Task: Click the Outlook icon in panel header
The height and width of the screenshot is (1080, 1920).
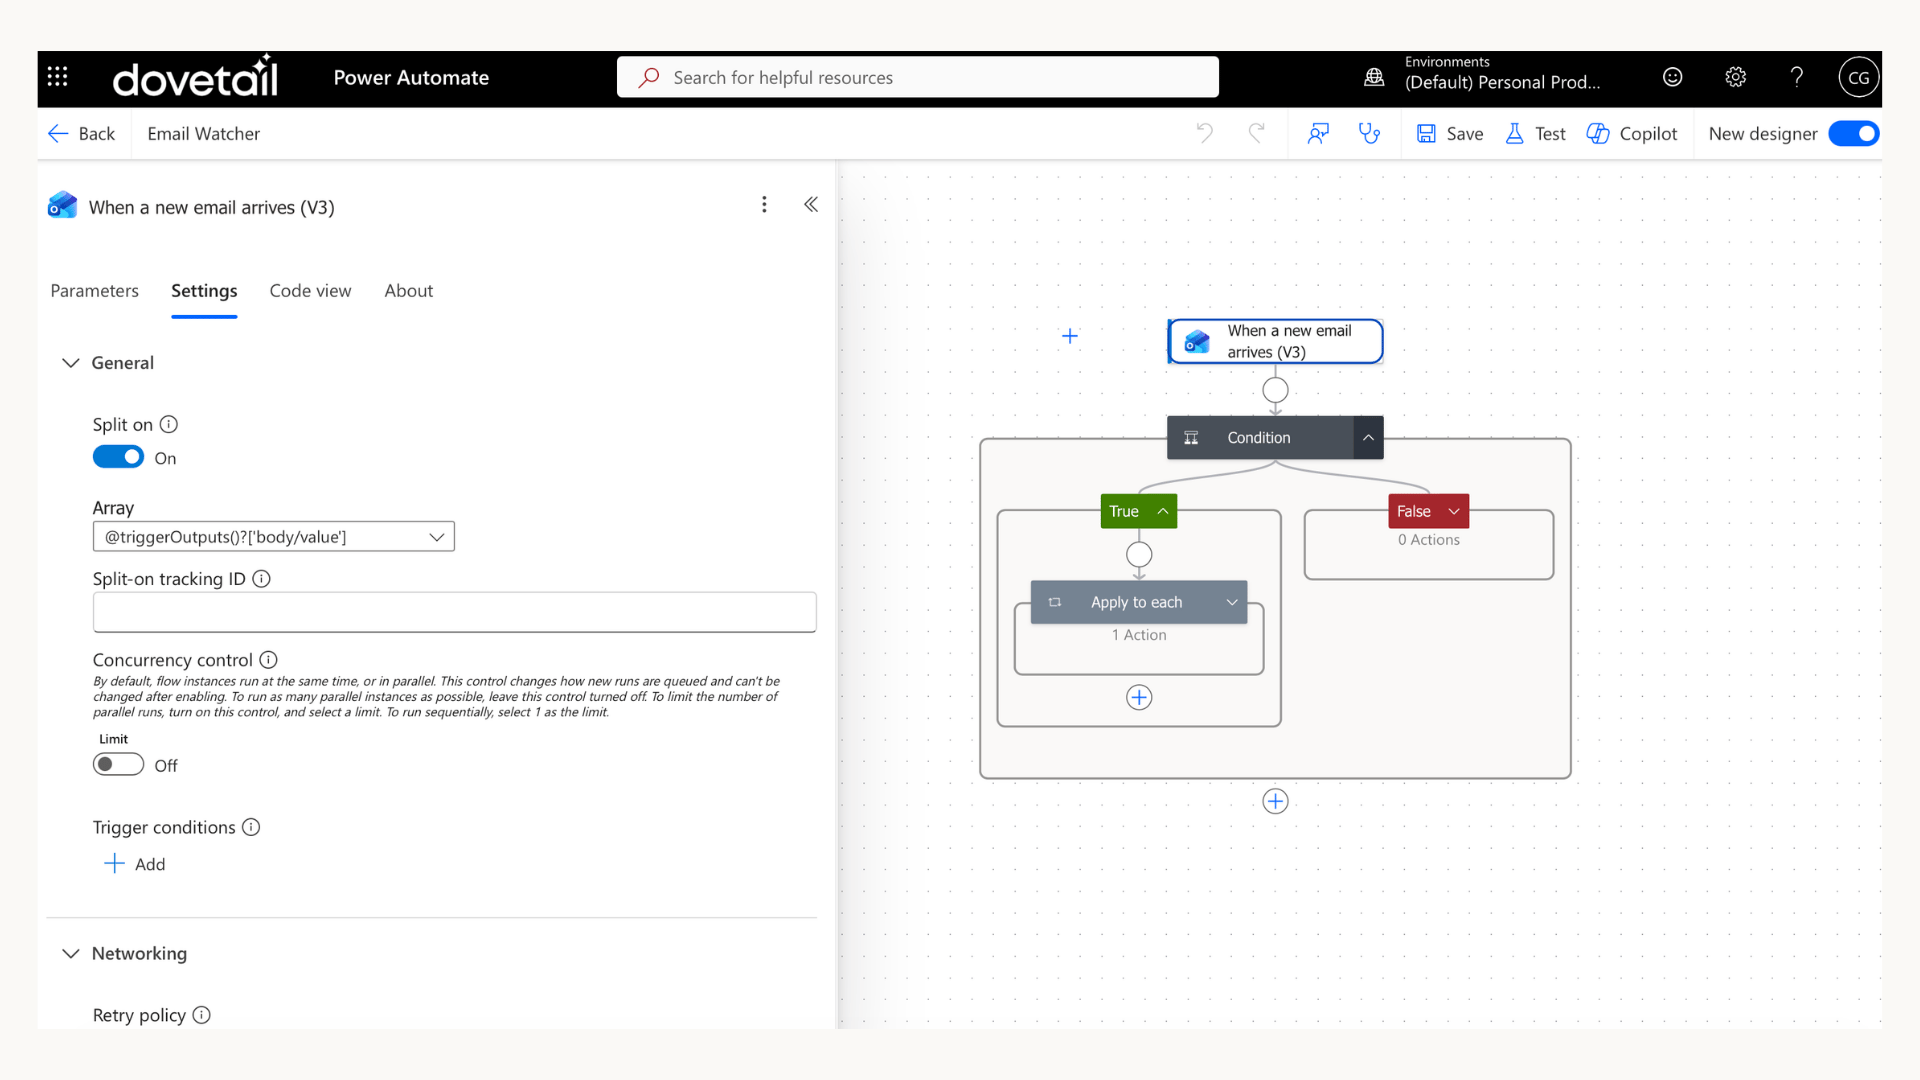Action: [x=63, y=205]
